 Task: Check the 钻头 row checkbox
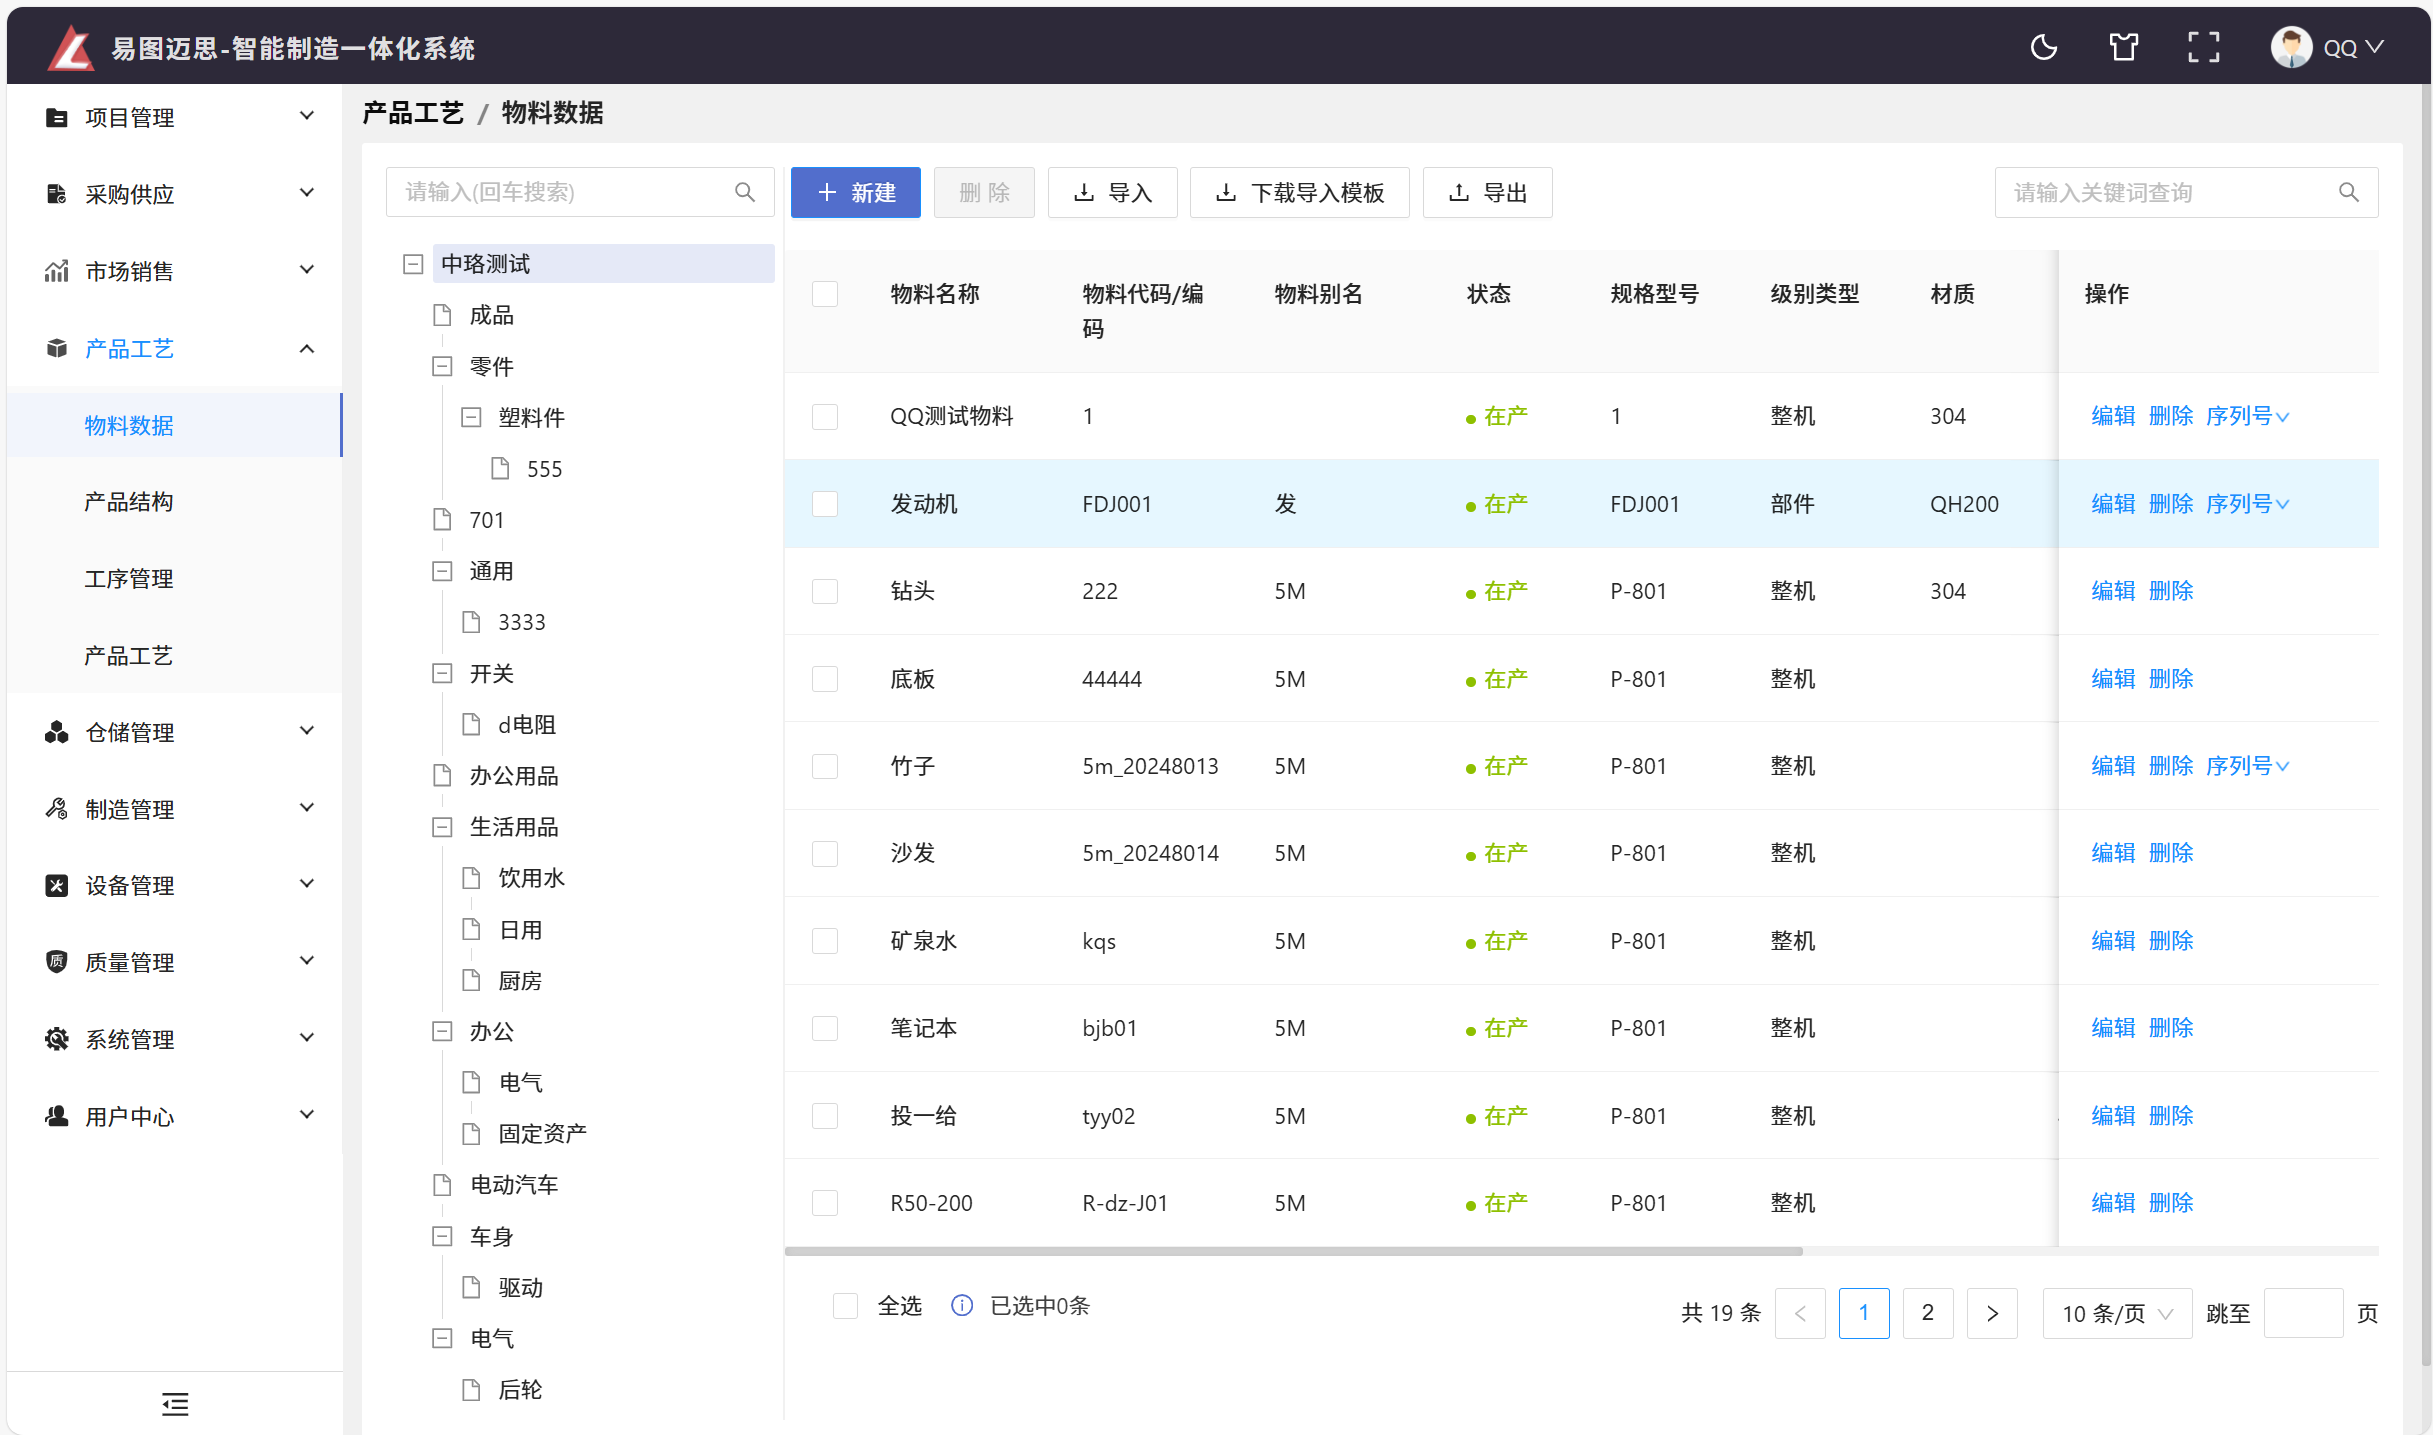[825, 591]
